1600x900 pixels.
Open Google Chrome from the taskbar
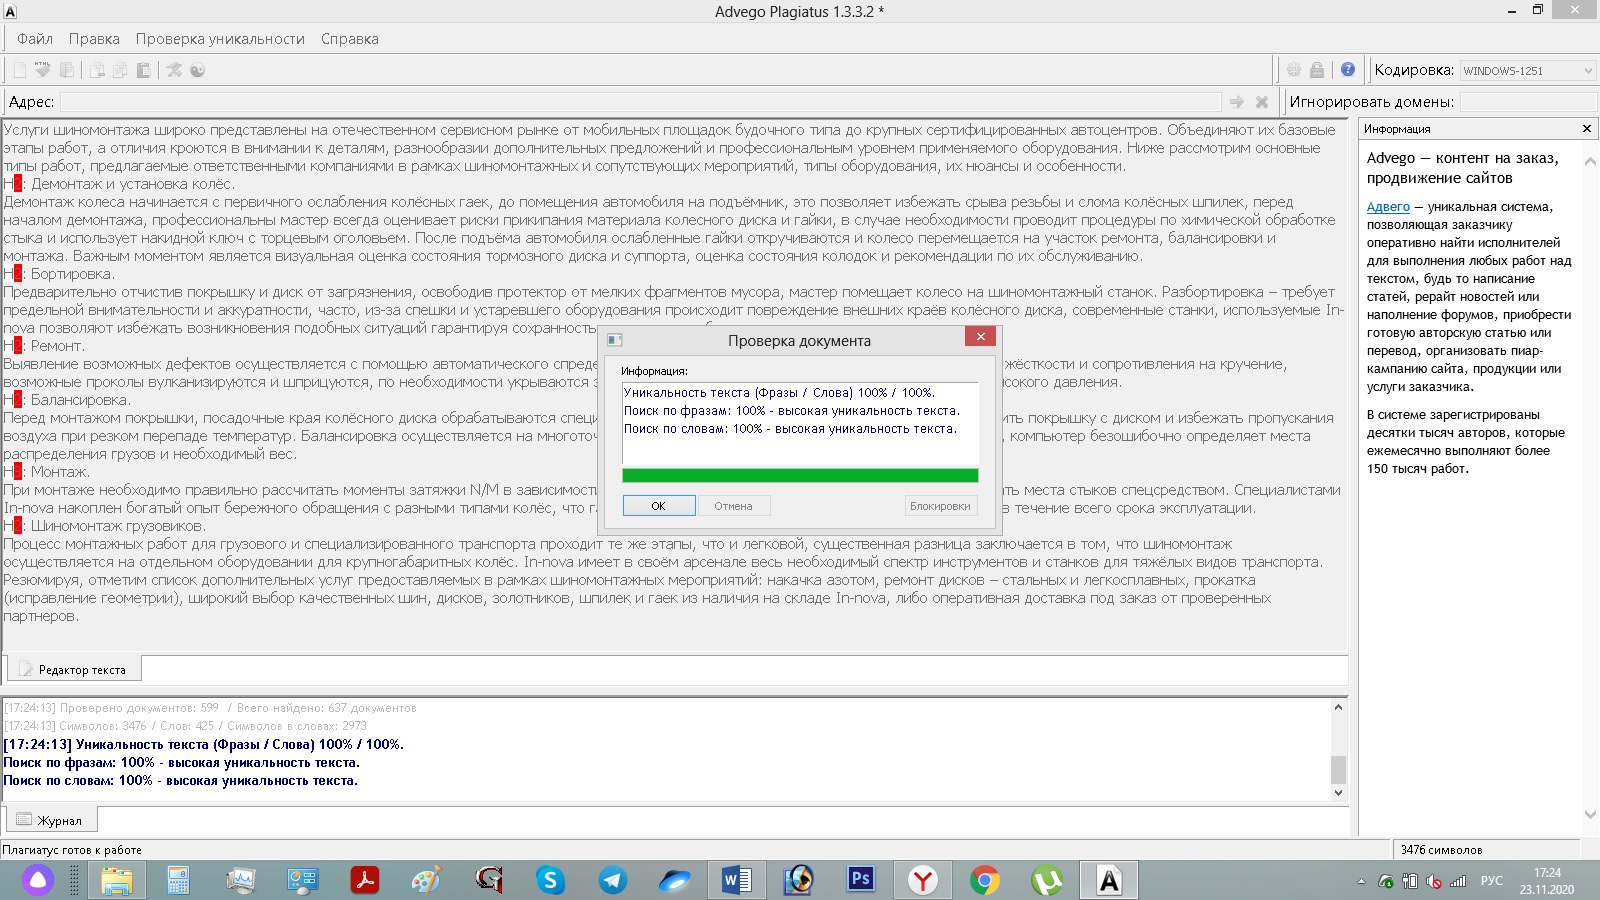pyautogui.click(x=984, y=880)
